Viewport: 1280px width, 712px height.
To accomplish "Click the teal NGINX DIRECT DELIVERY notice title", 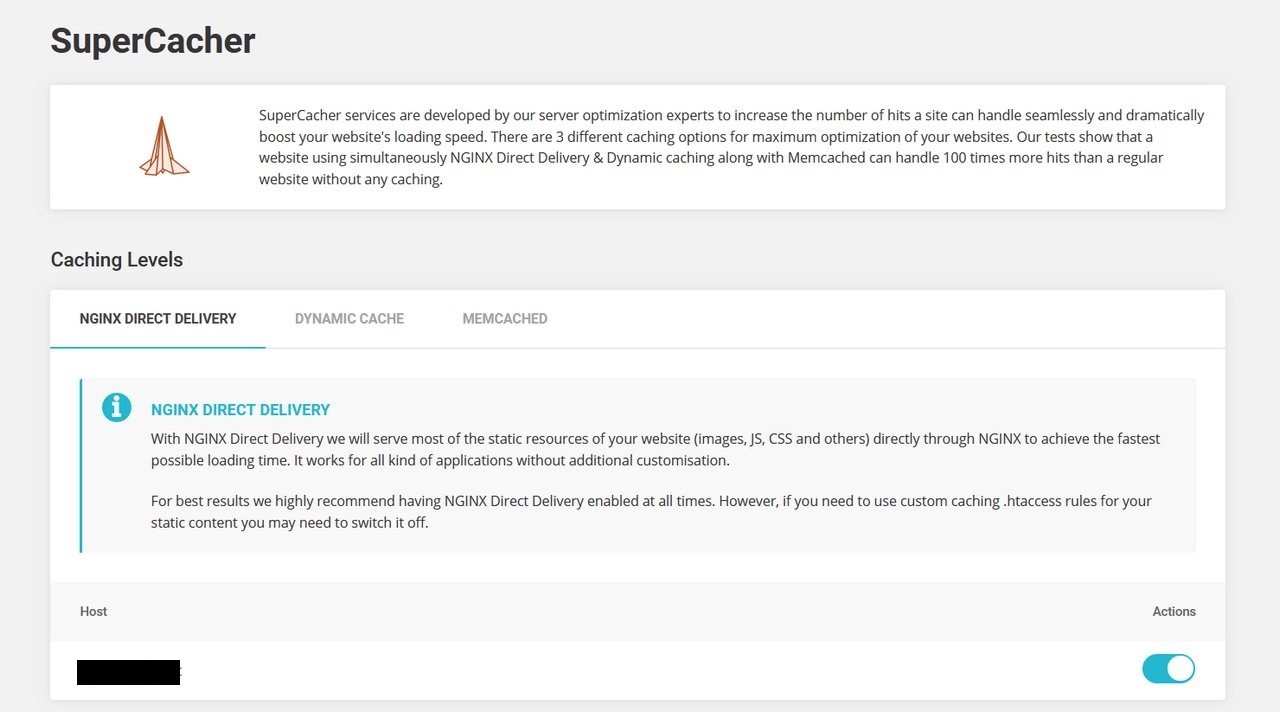I will 240,410.
